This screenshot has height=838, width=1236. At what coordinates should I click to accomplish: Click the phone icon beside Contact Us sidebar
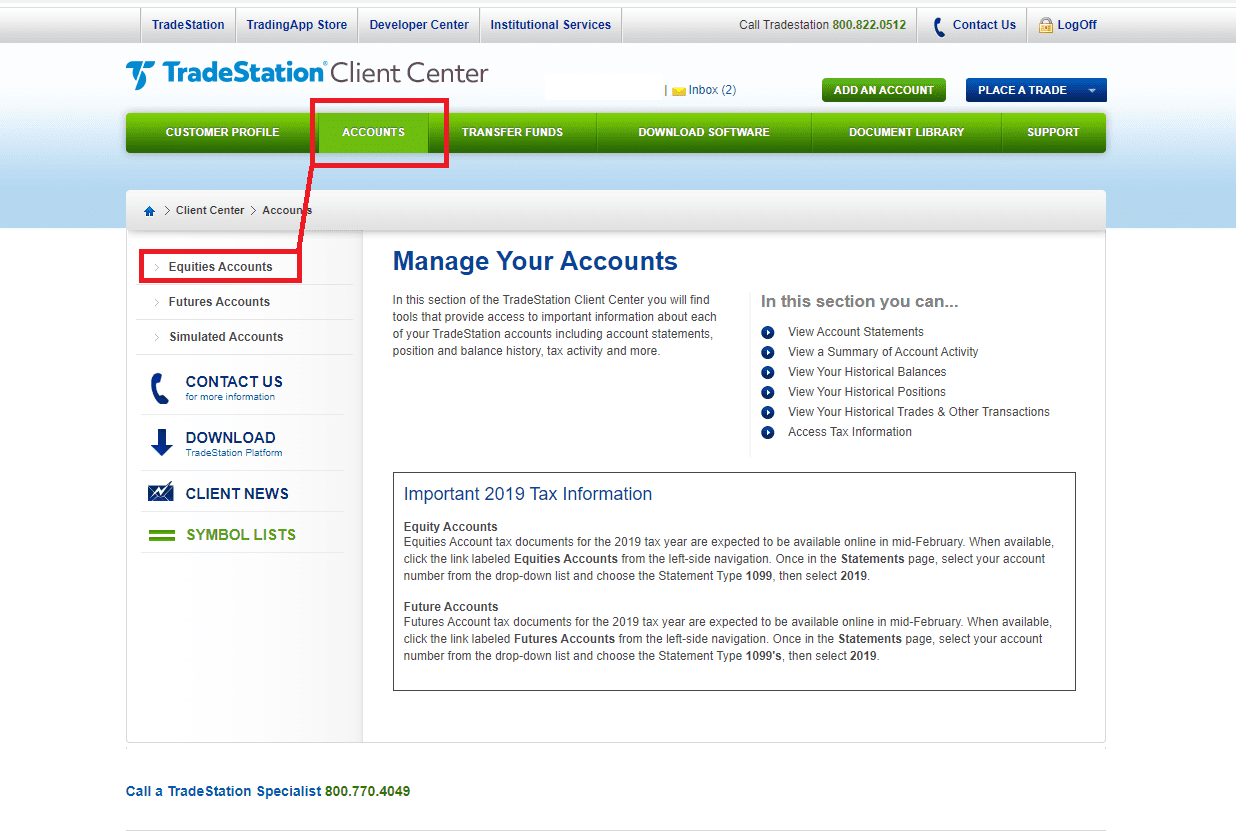point(159,388)
